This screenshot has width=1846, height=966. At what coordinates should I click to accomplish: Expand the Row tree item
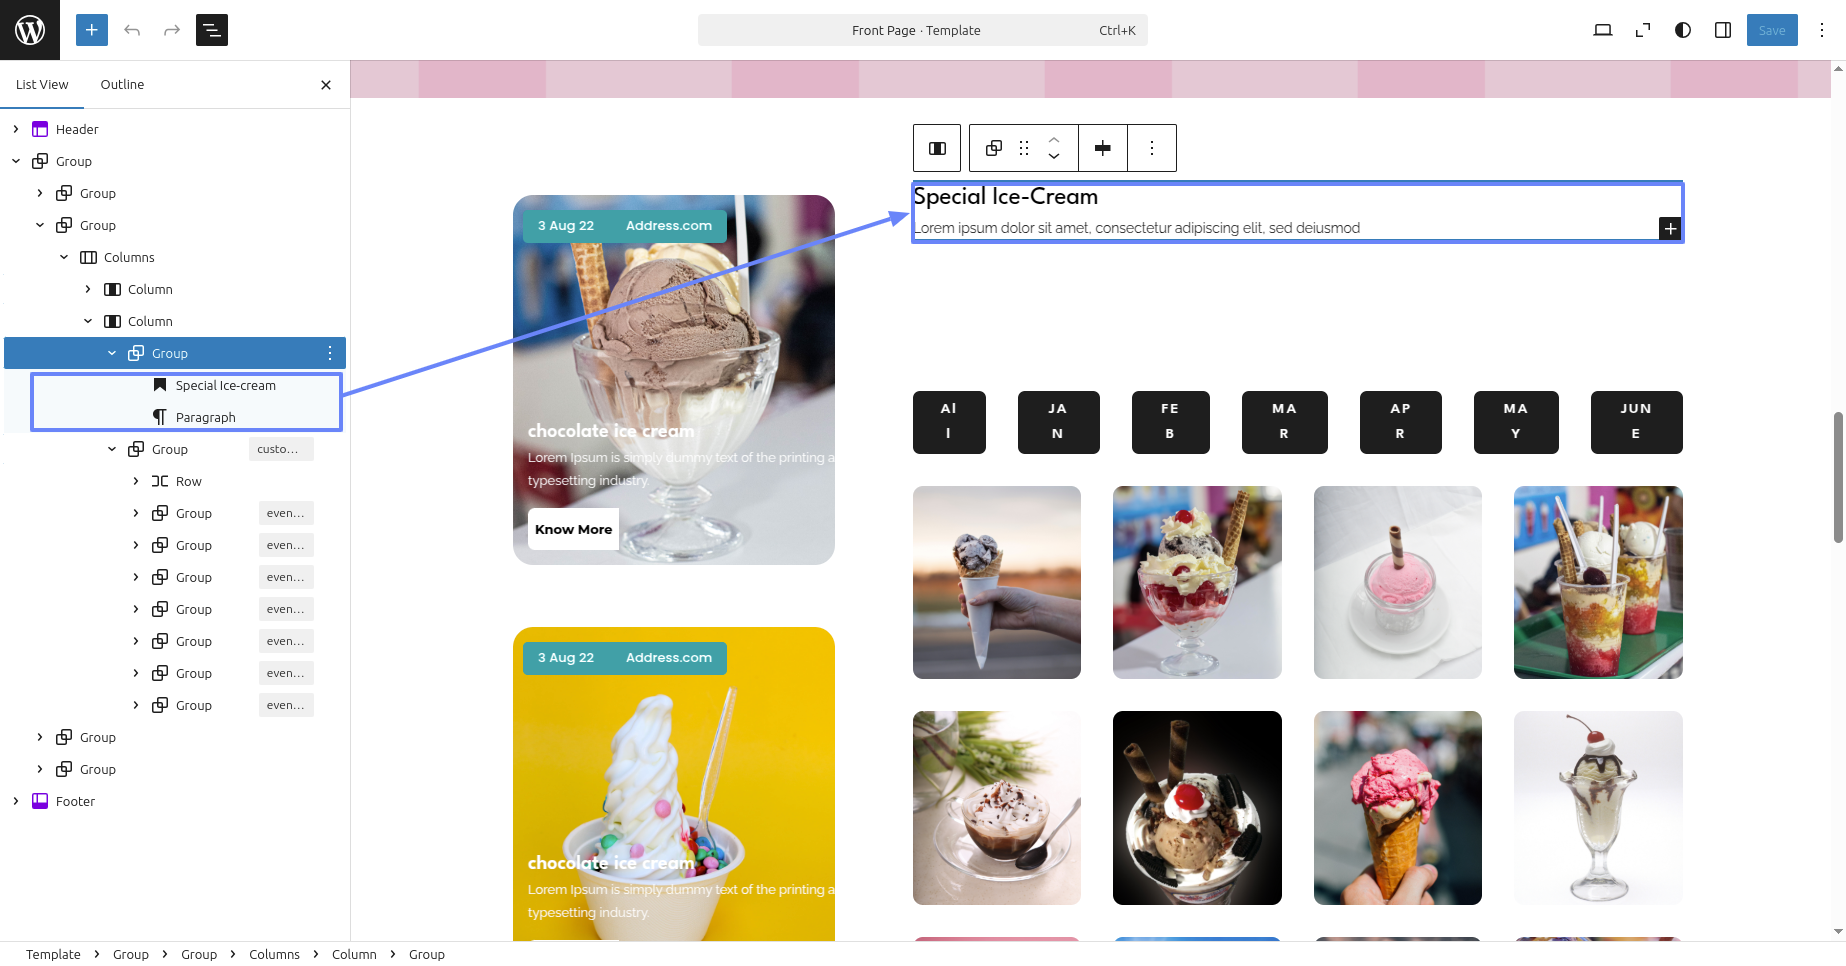coord(136,481)
